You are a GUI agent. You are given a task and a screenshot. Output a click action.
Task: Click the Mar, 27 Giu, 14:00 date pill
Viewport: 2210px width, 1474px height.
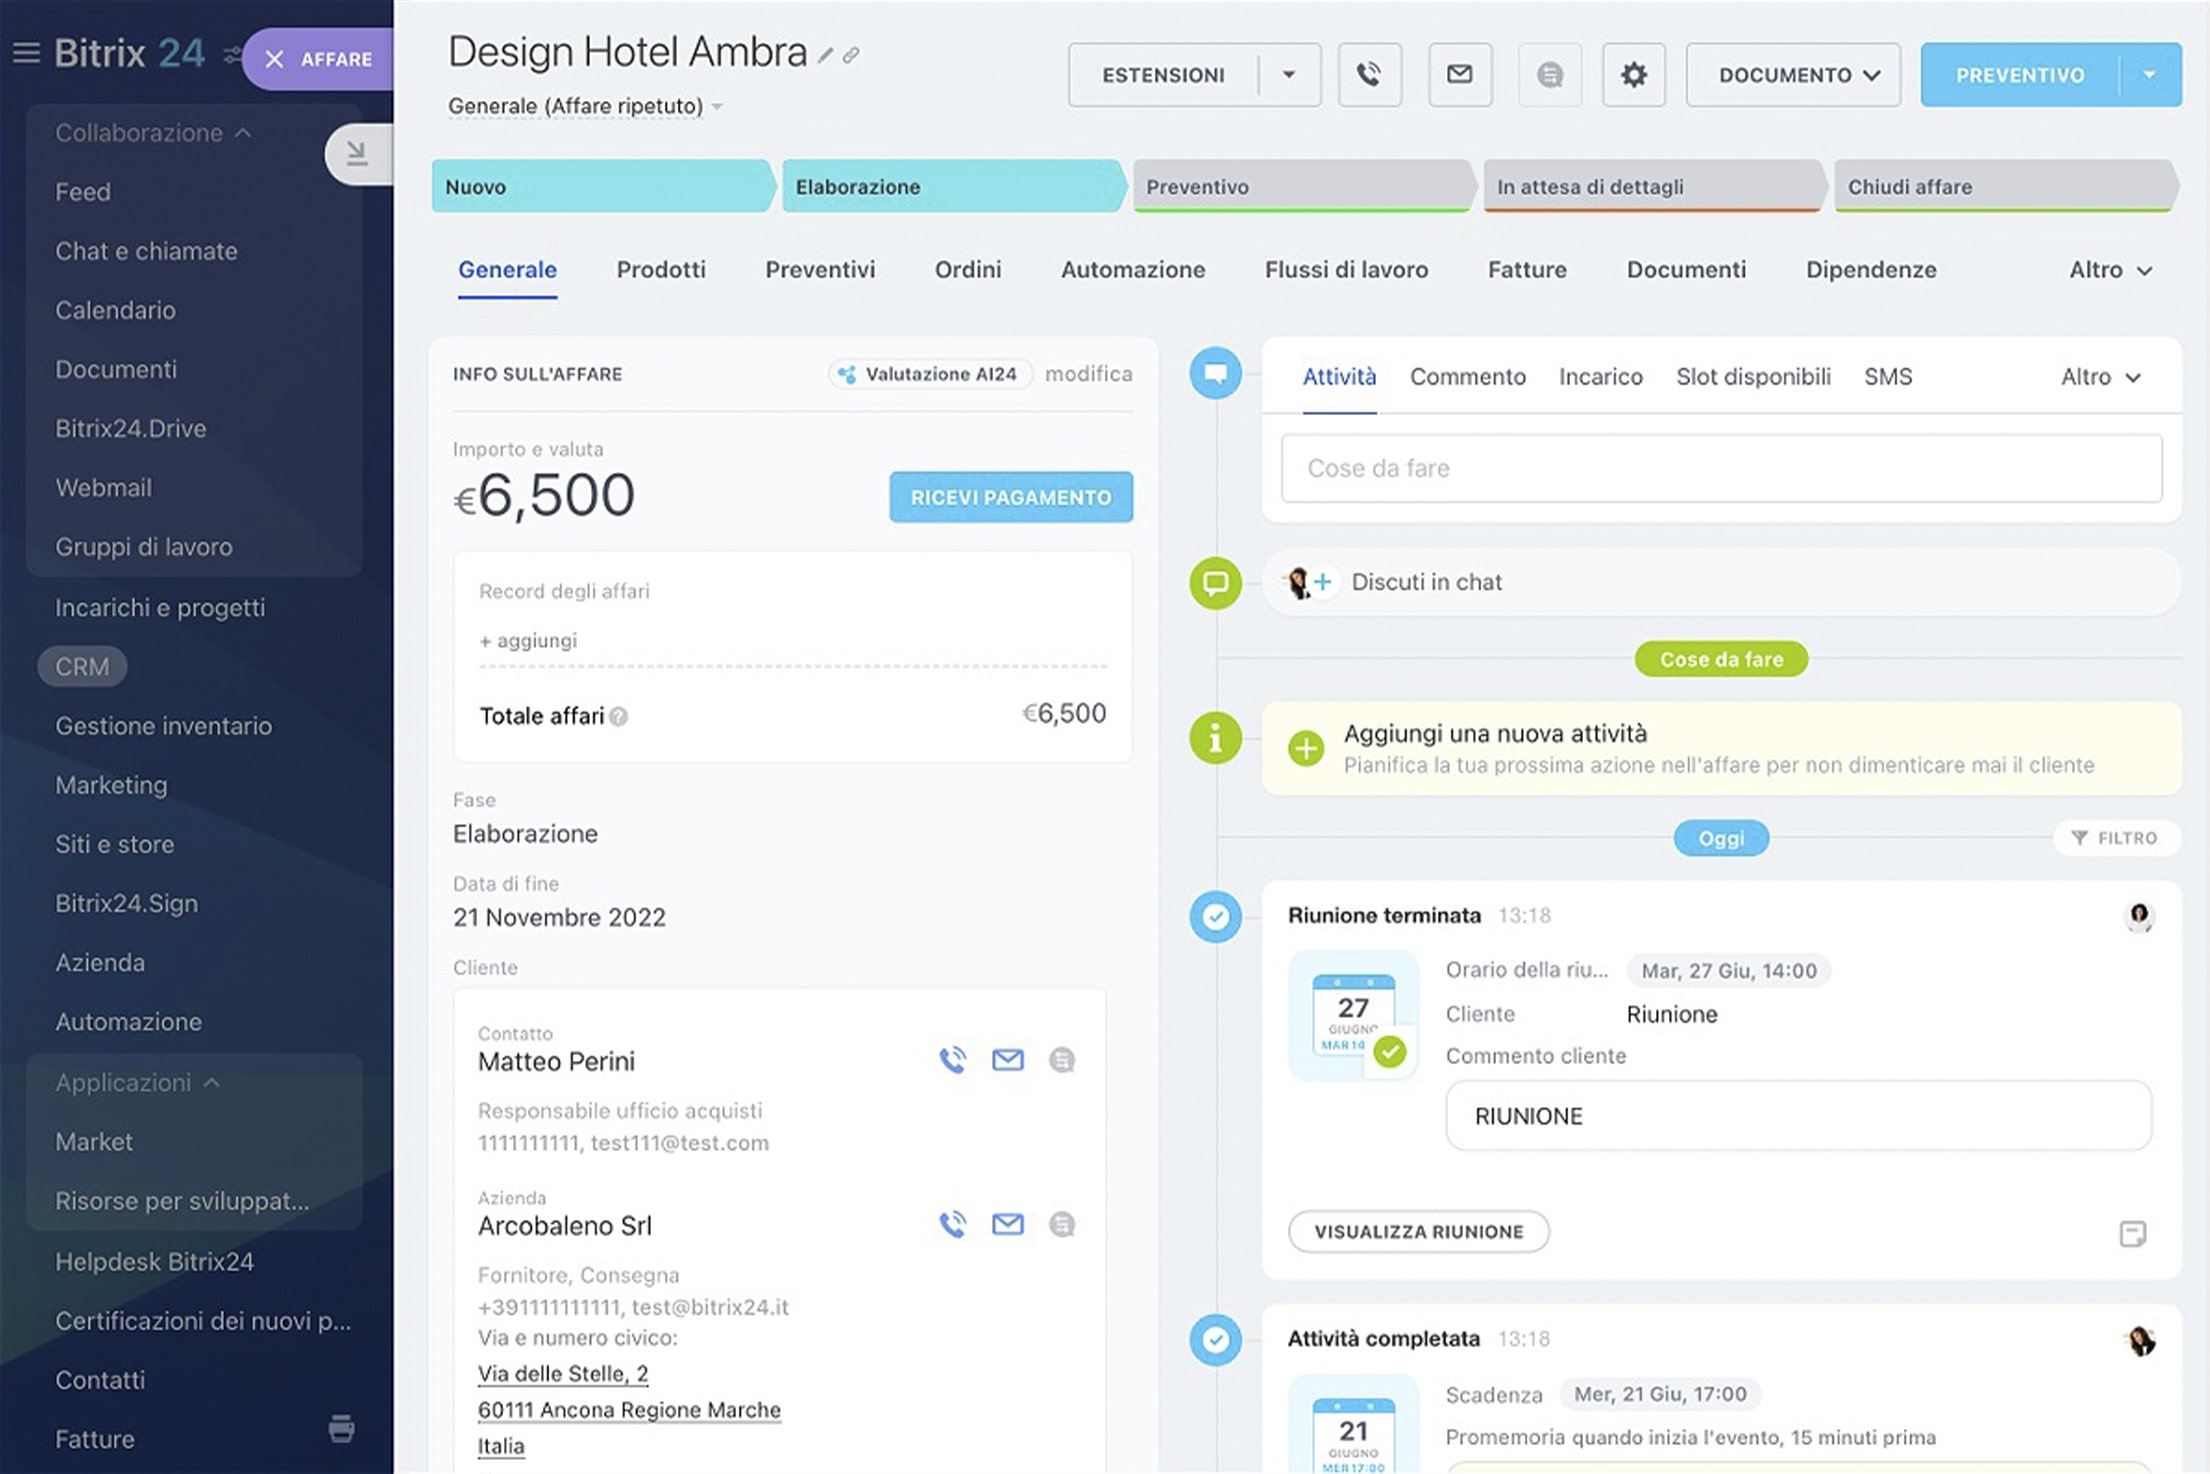click(1729, 971)
